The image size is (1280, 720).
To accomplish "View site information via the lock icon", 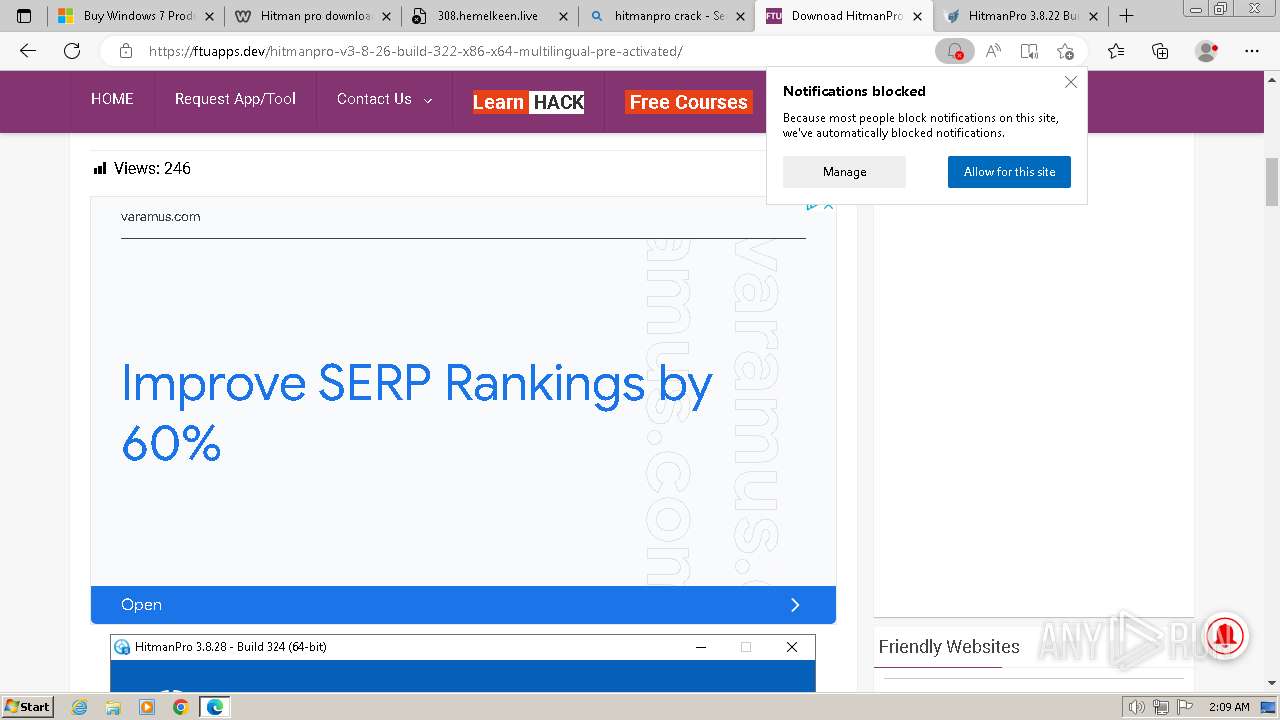I will point(126,51).
